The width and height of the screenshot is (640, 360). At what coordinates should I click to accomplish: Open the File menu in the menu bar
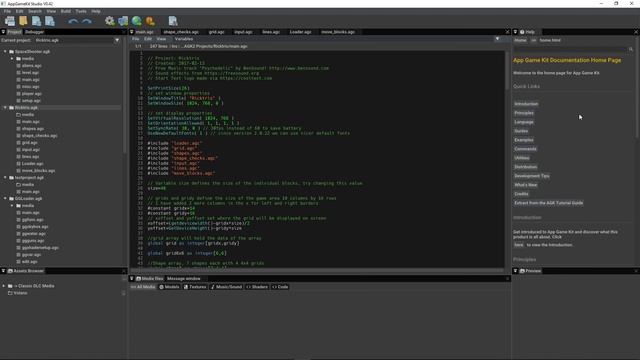[7, 11]
